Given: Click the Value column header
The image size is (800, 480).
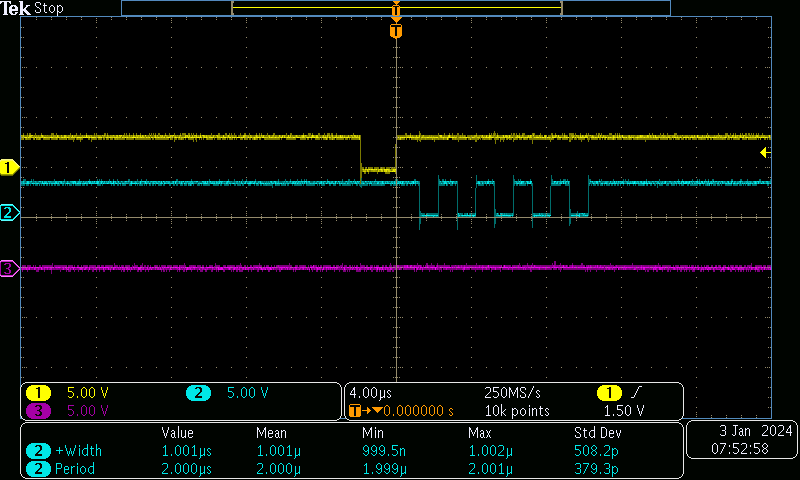Looking at the screenshot, I should pyautogui.click(x=178, y=433).
